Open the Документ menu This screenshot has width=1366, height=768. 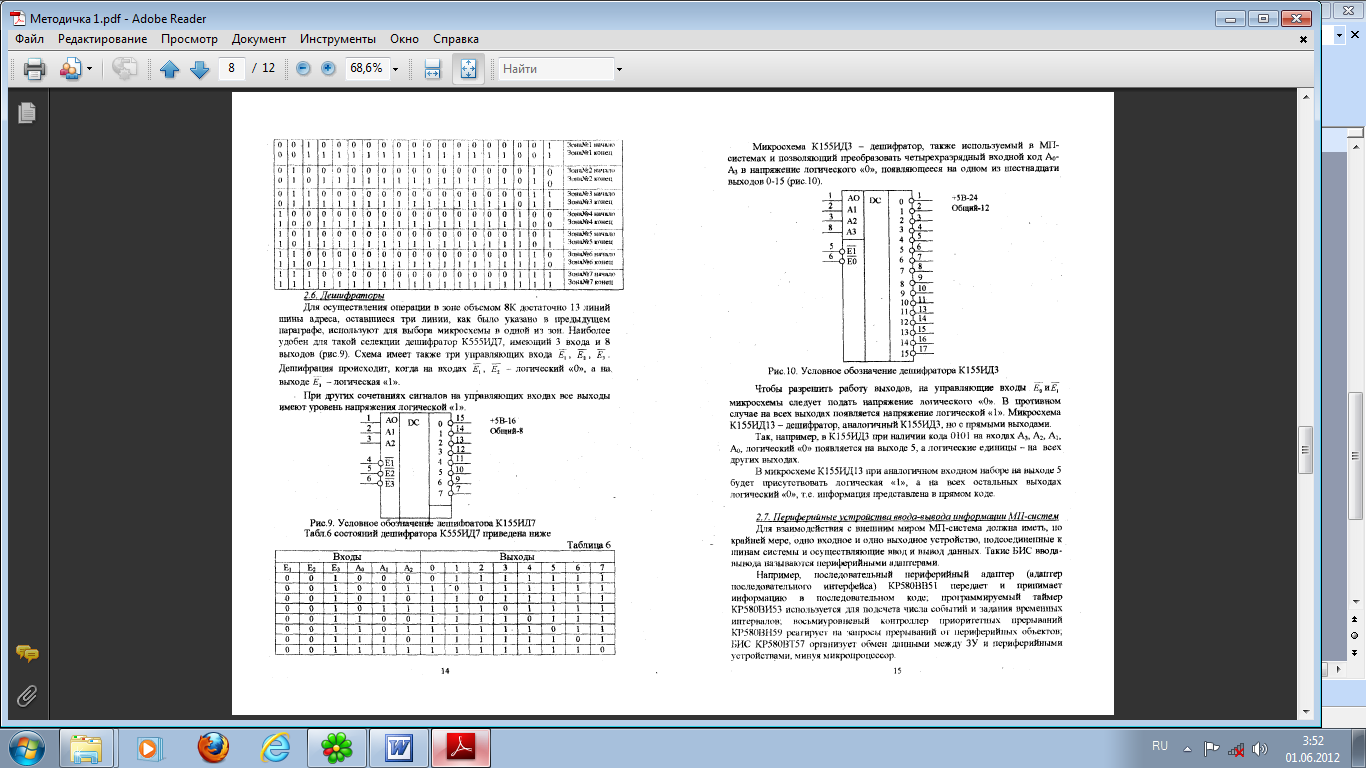(259, 39)
